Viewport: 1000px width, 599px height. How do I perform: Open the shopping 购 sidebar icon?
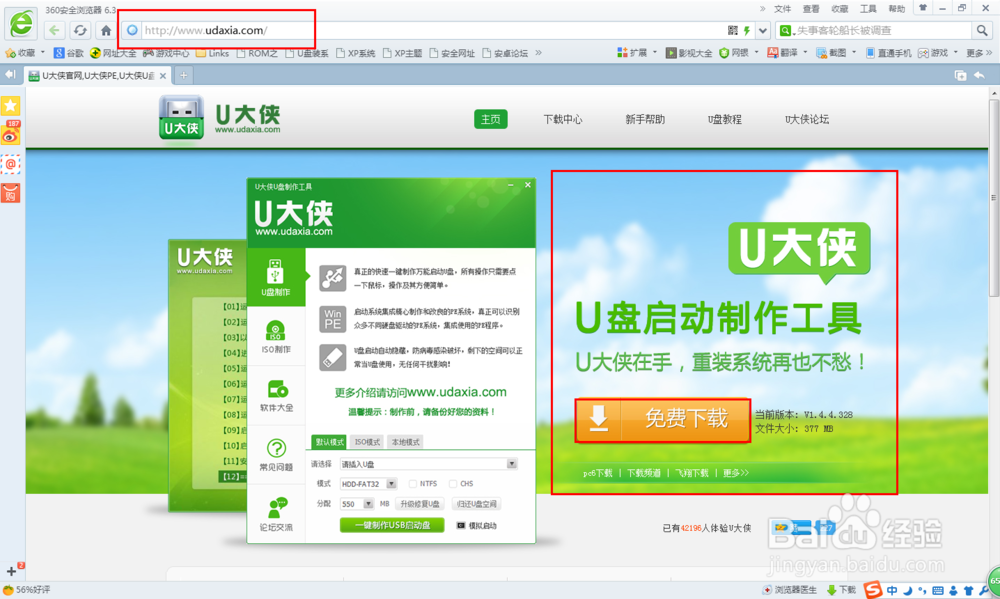point(11,193)
